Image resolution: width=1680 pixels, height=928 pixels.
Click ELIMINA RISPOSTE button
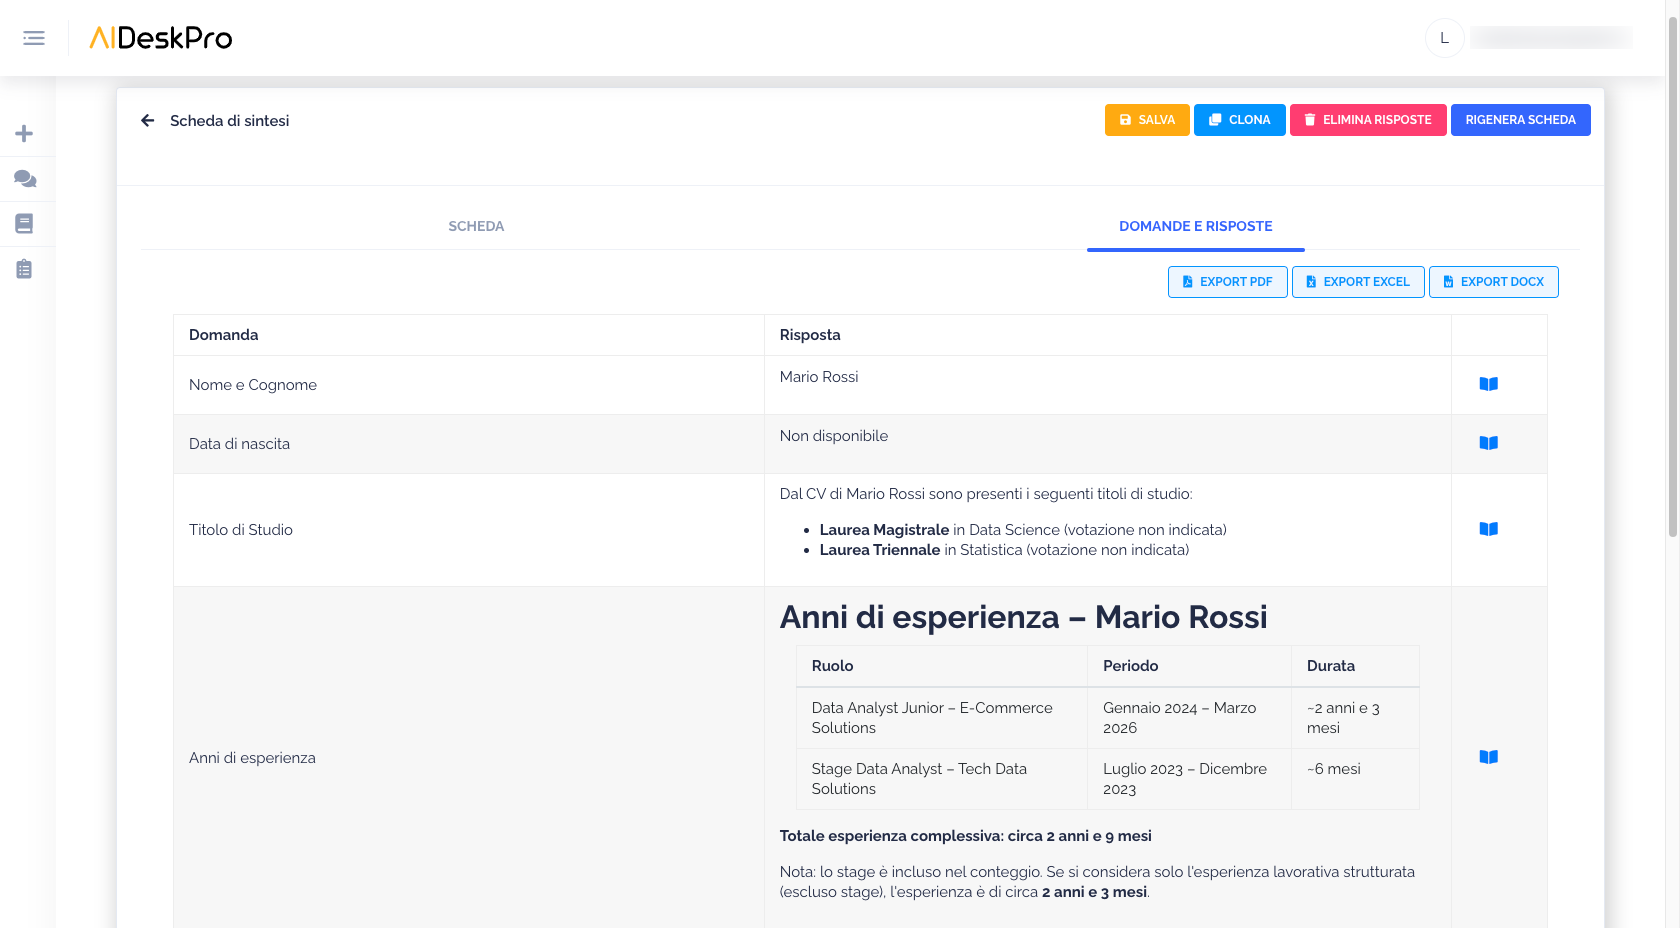pyautogui.click(x=1367, y=120)
